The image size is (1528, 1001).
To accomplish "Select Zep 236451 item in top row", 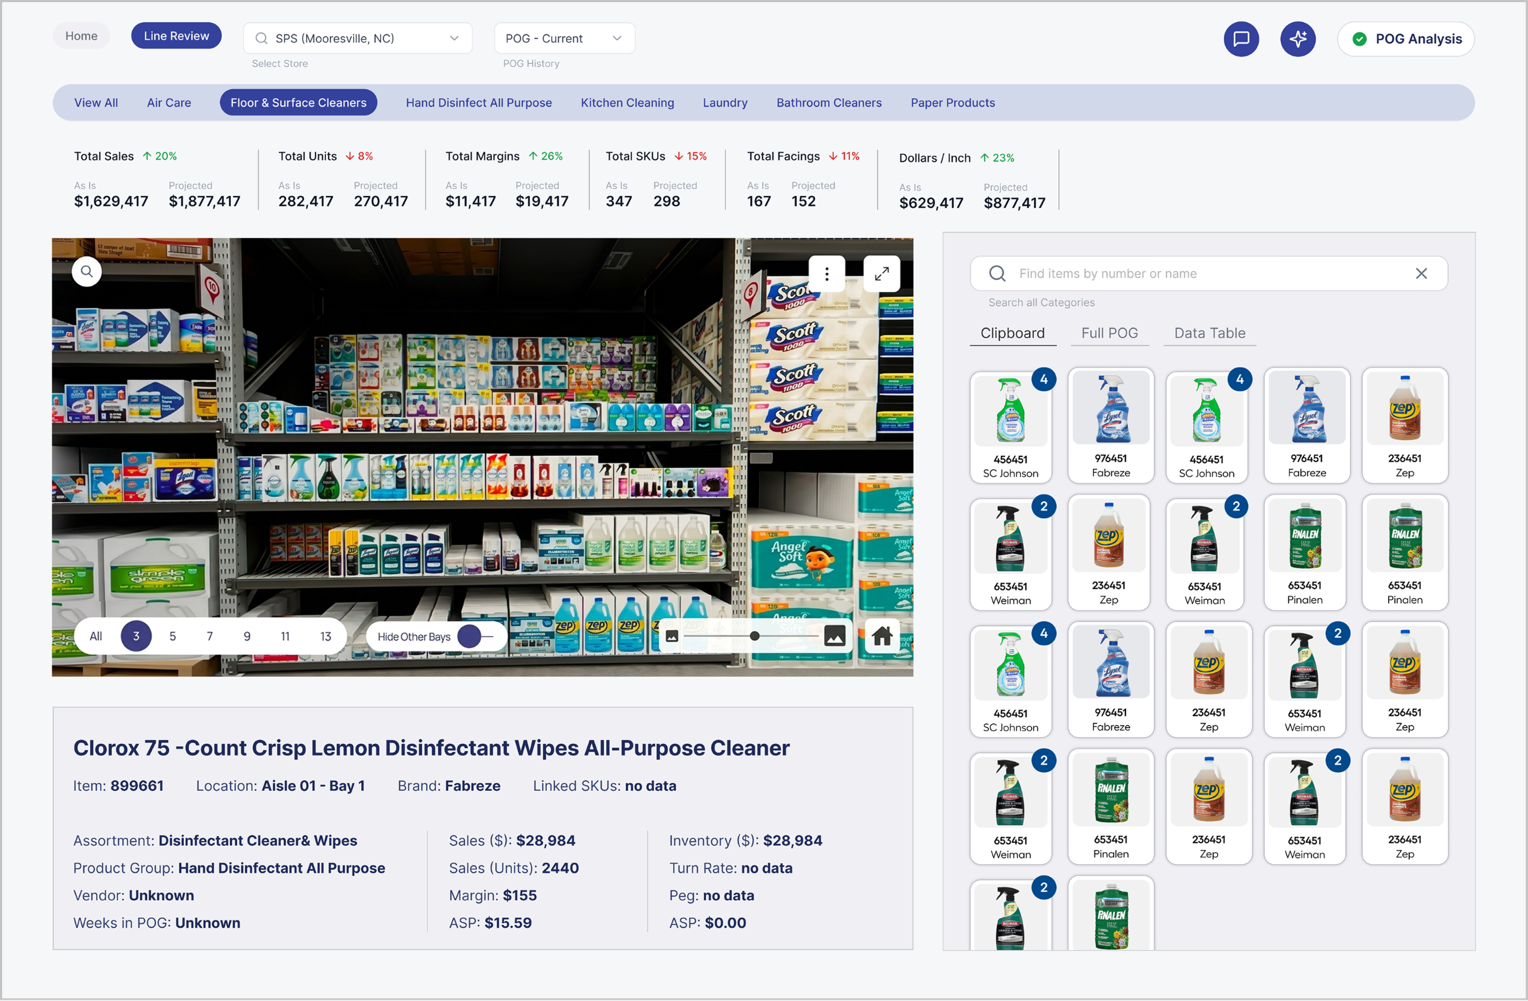I will pyautogui.click(x=1405, y=426).
